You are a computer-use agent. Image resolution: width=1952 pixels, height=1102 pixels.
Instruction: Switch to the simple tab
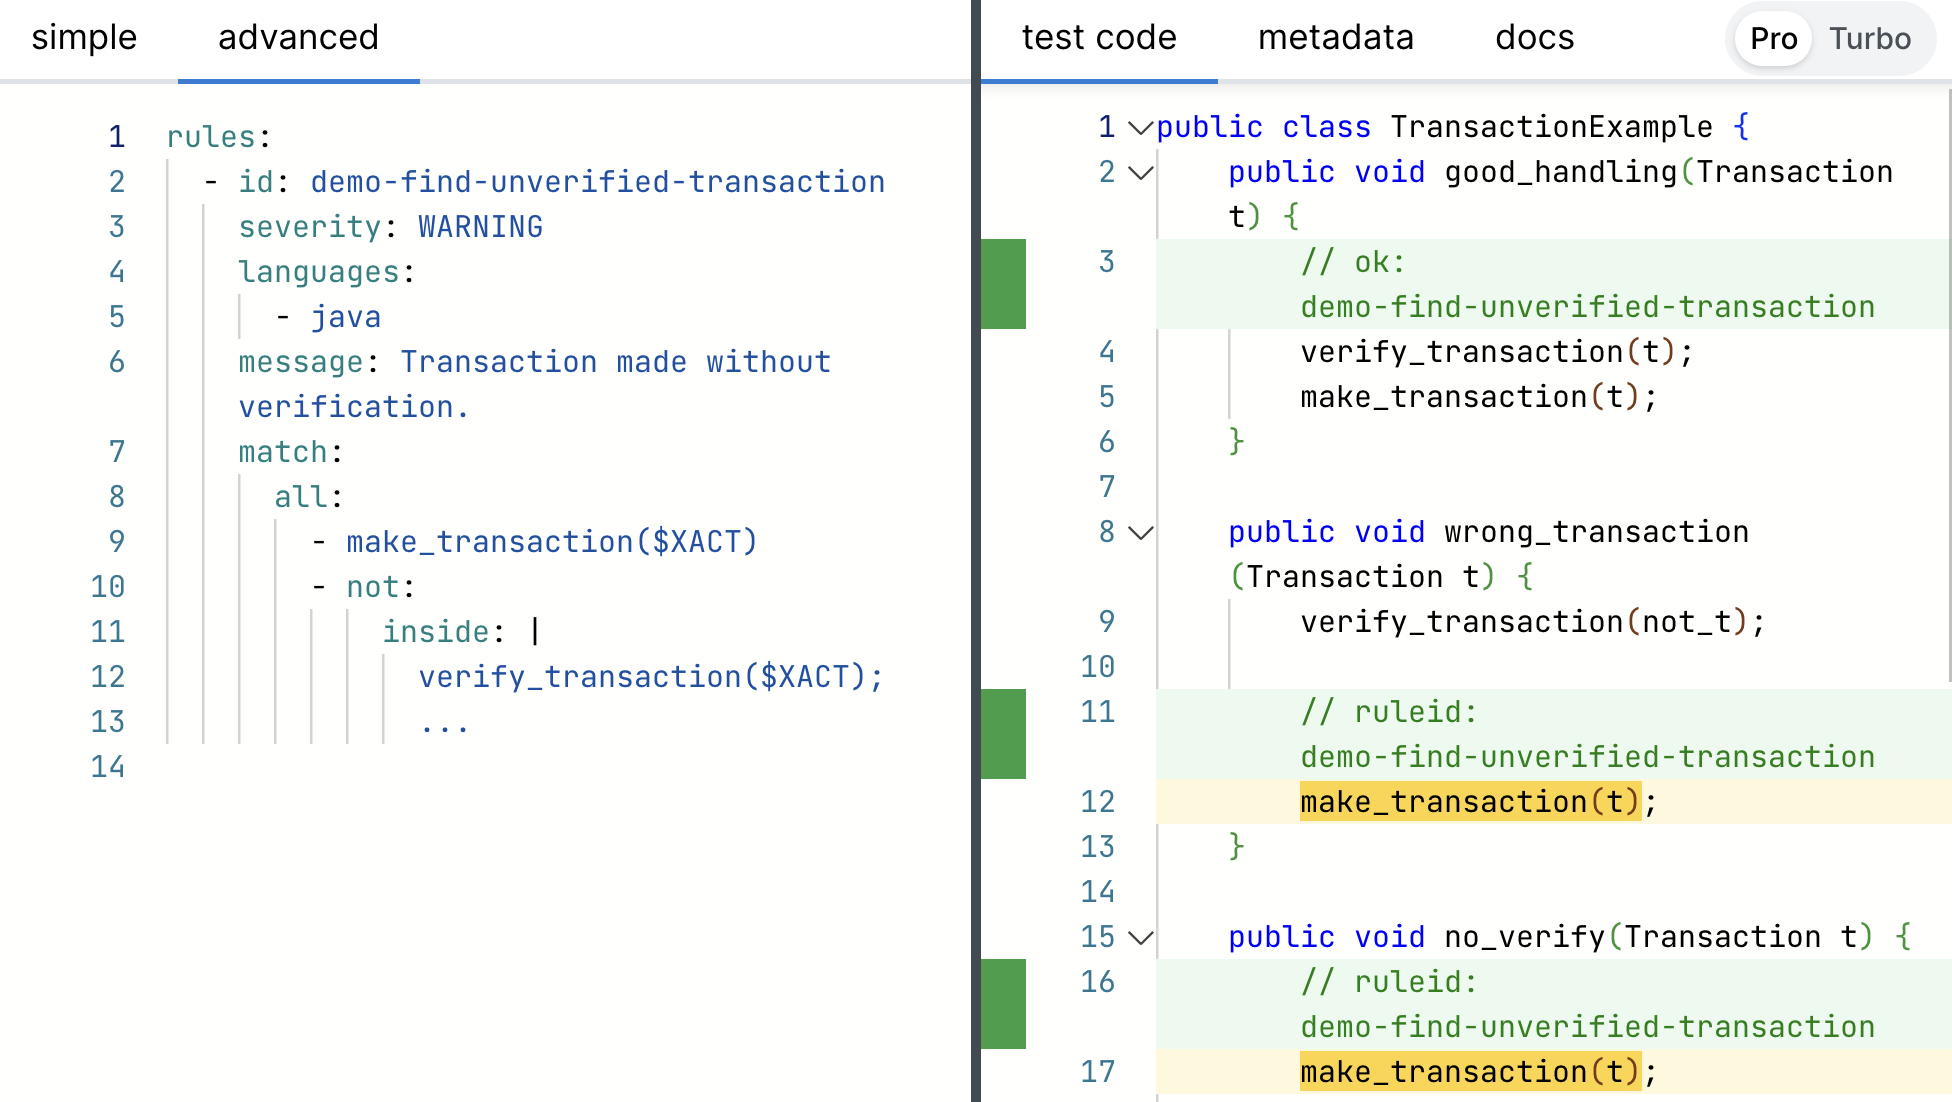coord(84,38)
